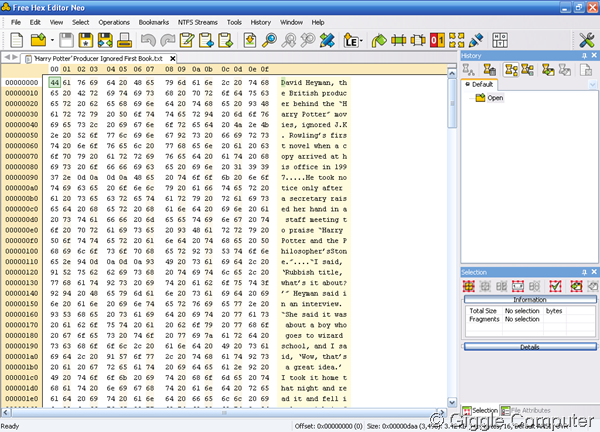Click the yellow frame modify icon
The image size is (600, 432).
tap(418, 40)
